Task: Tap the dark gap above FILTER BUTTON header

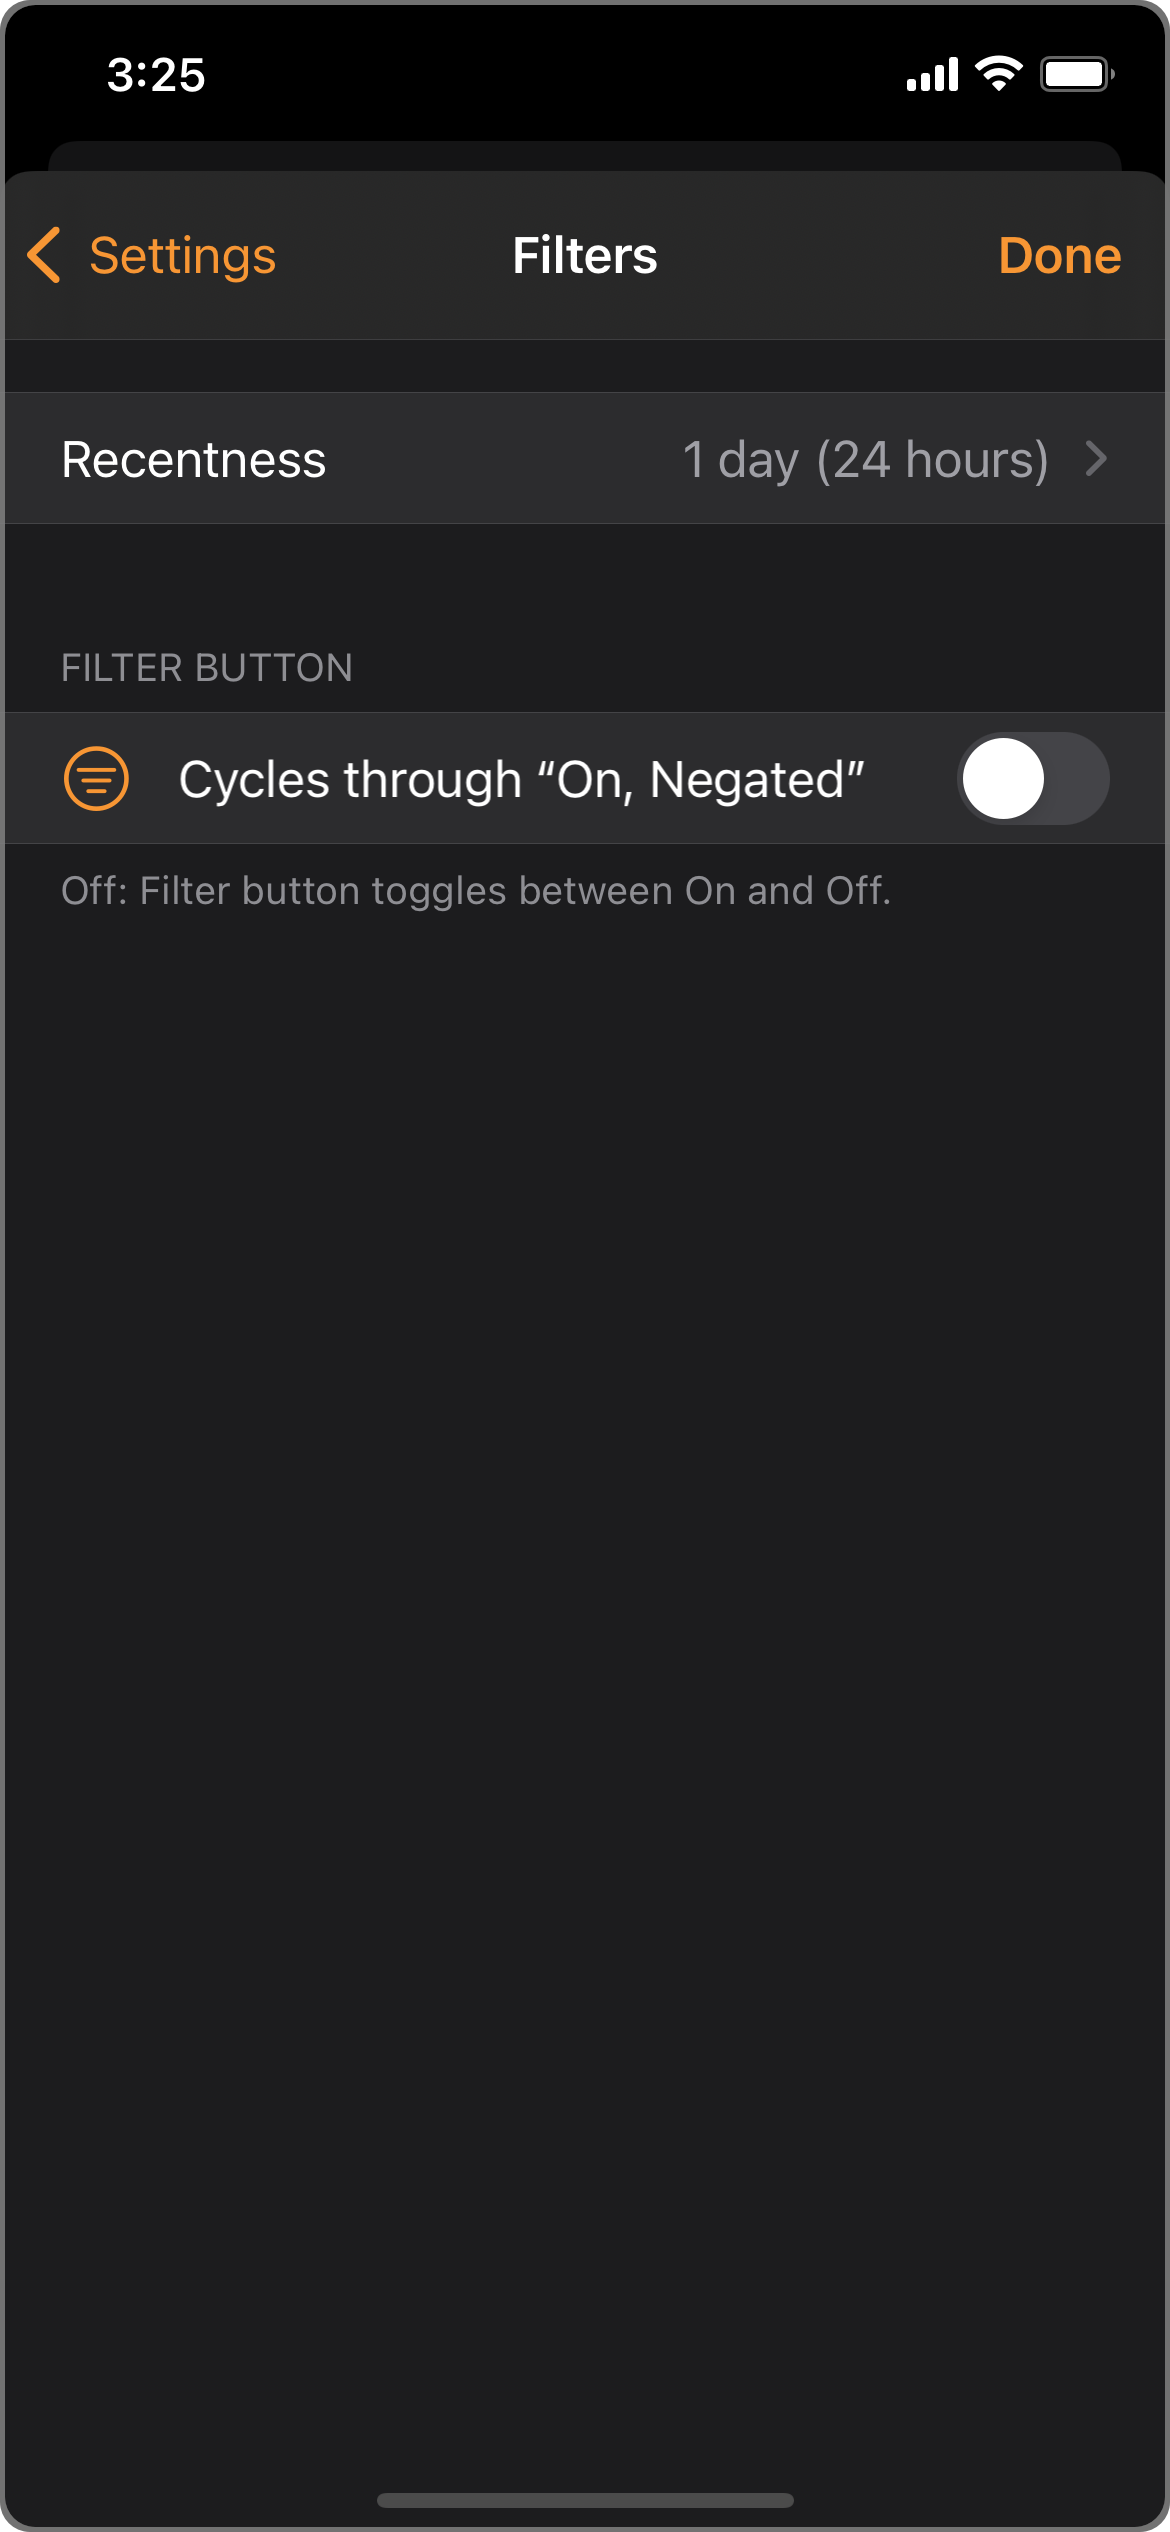Action: click(585, 580)
